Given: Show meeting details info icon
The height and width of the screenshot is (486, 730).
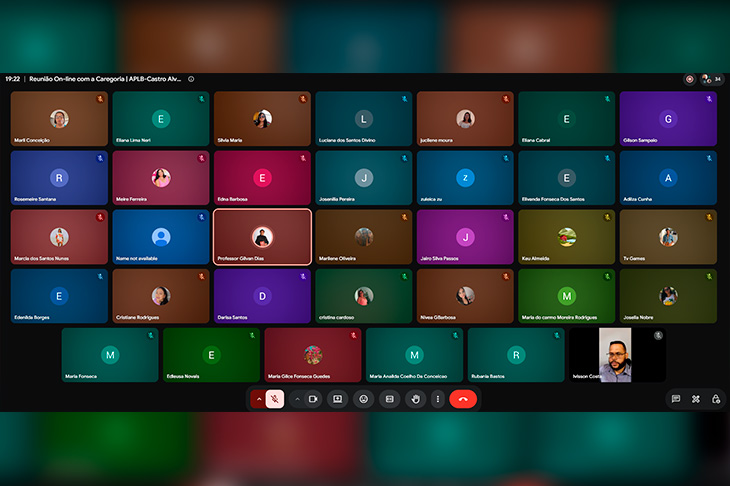Looking at the screenshot, I should coord(191,79).
